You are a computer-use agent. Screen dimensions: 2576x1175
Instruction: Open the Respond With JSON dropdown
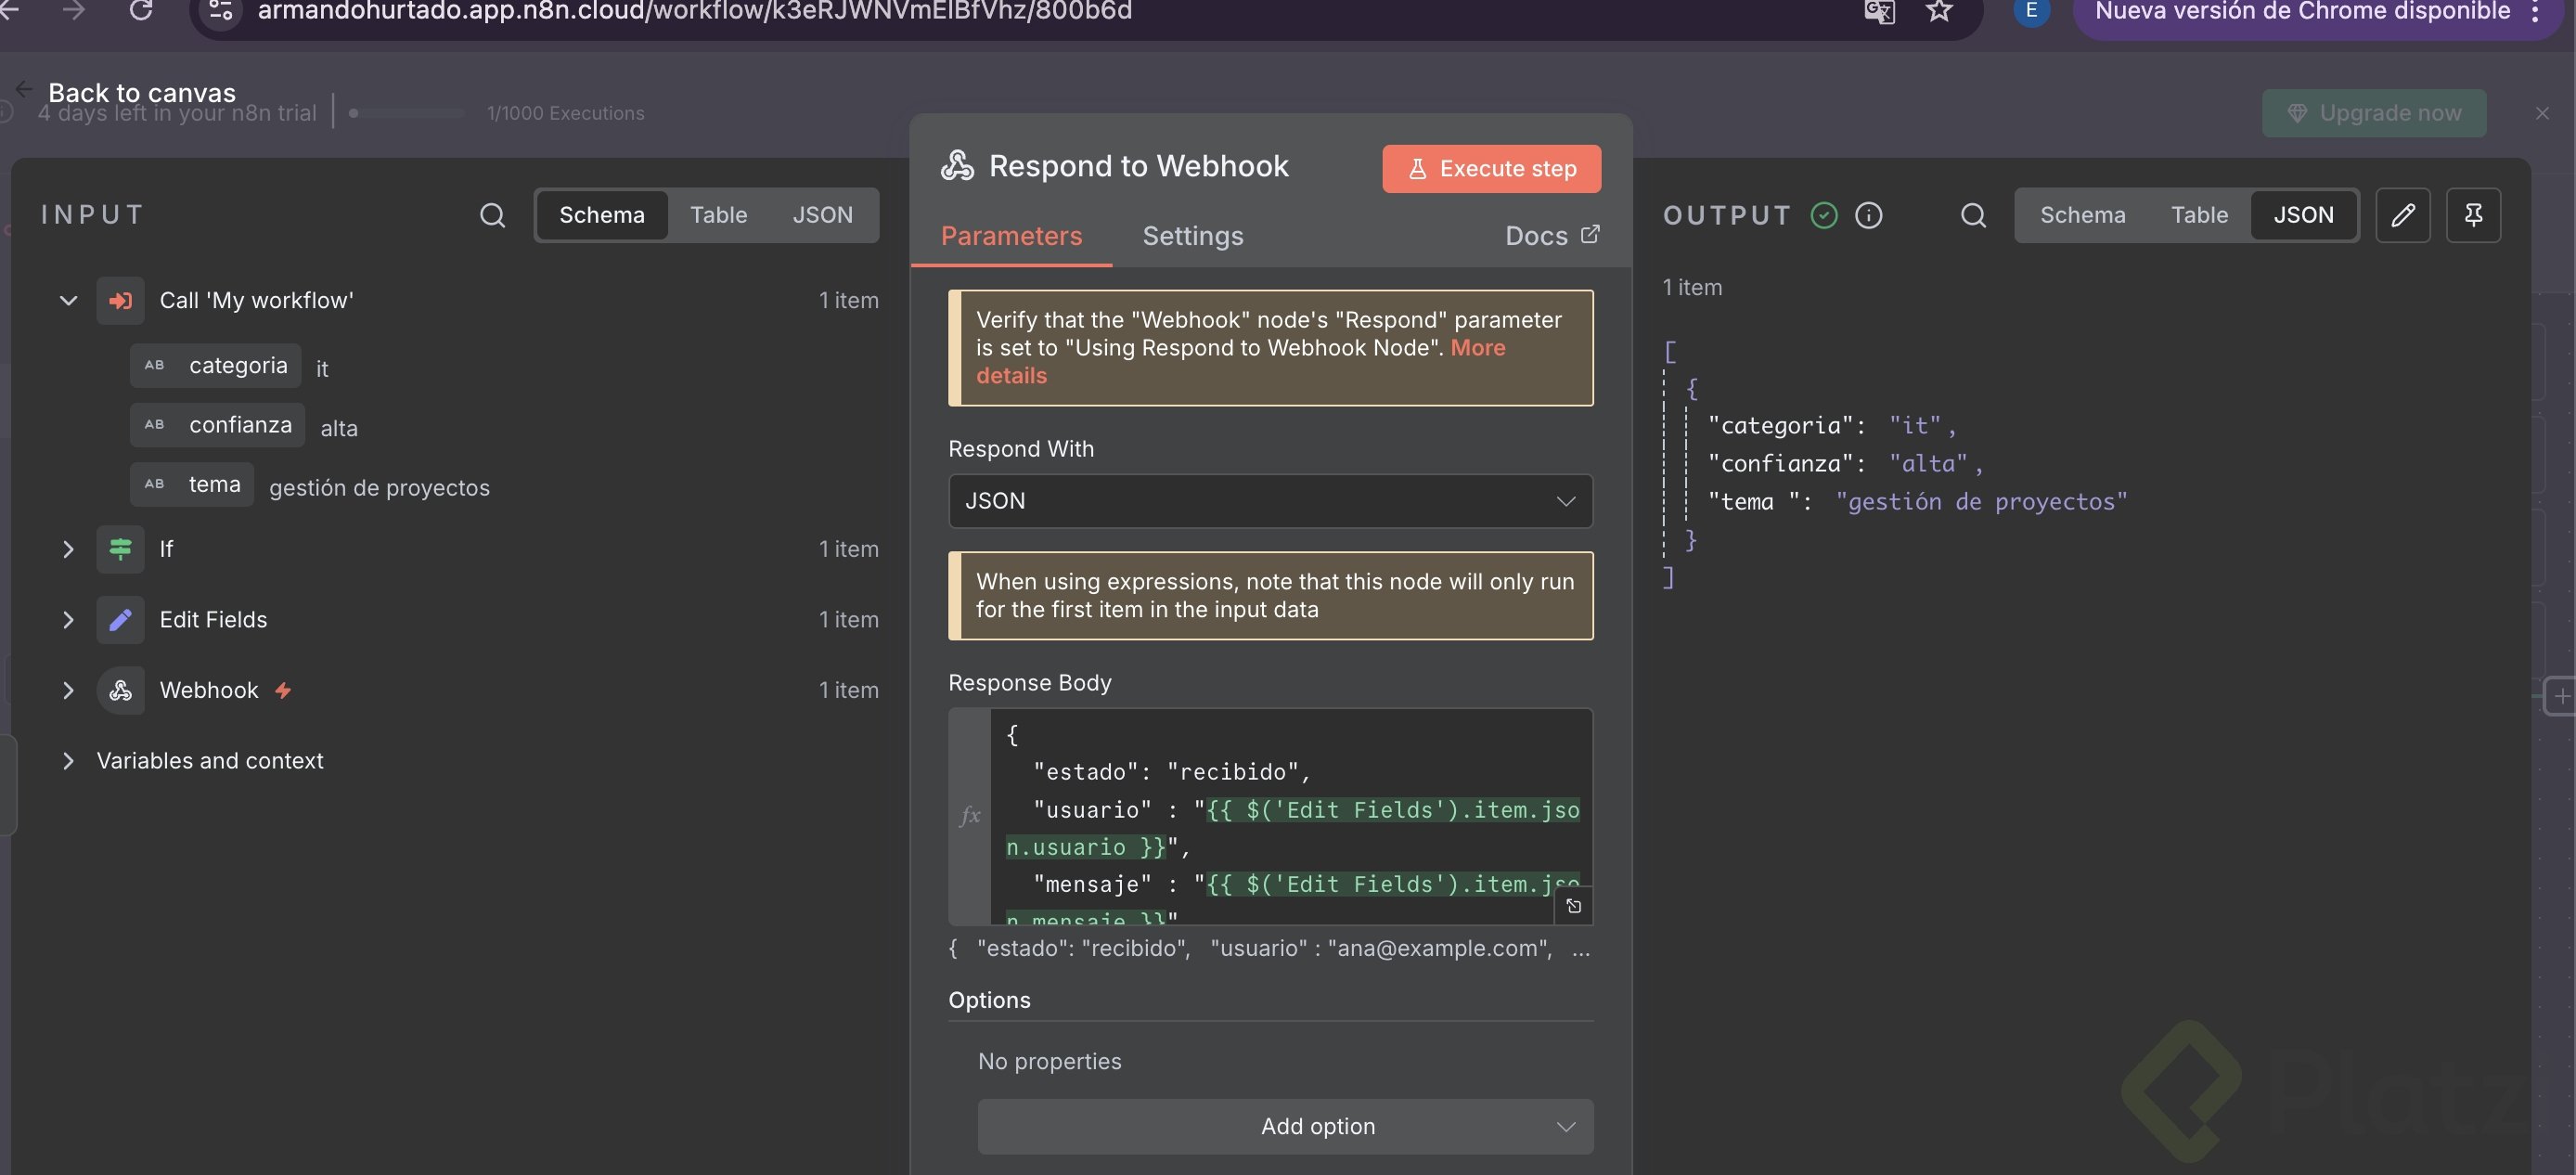pos(1269,501)
